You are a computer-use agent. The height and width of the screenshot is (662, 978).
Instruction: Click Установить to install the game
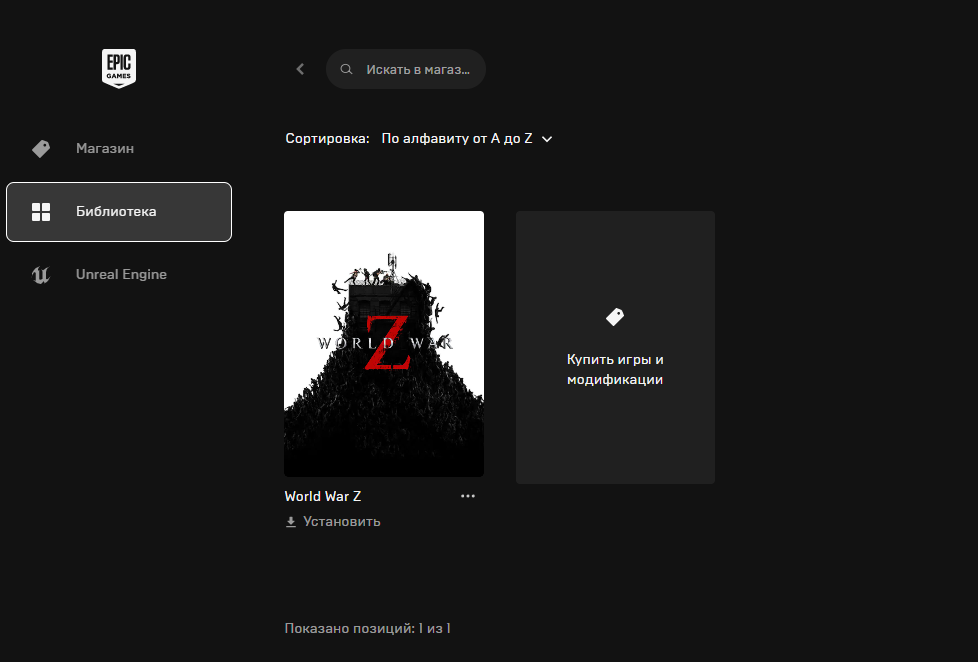click(x=341, y=522)
